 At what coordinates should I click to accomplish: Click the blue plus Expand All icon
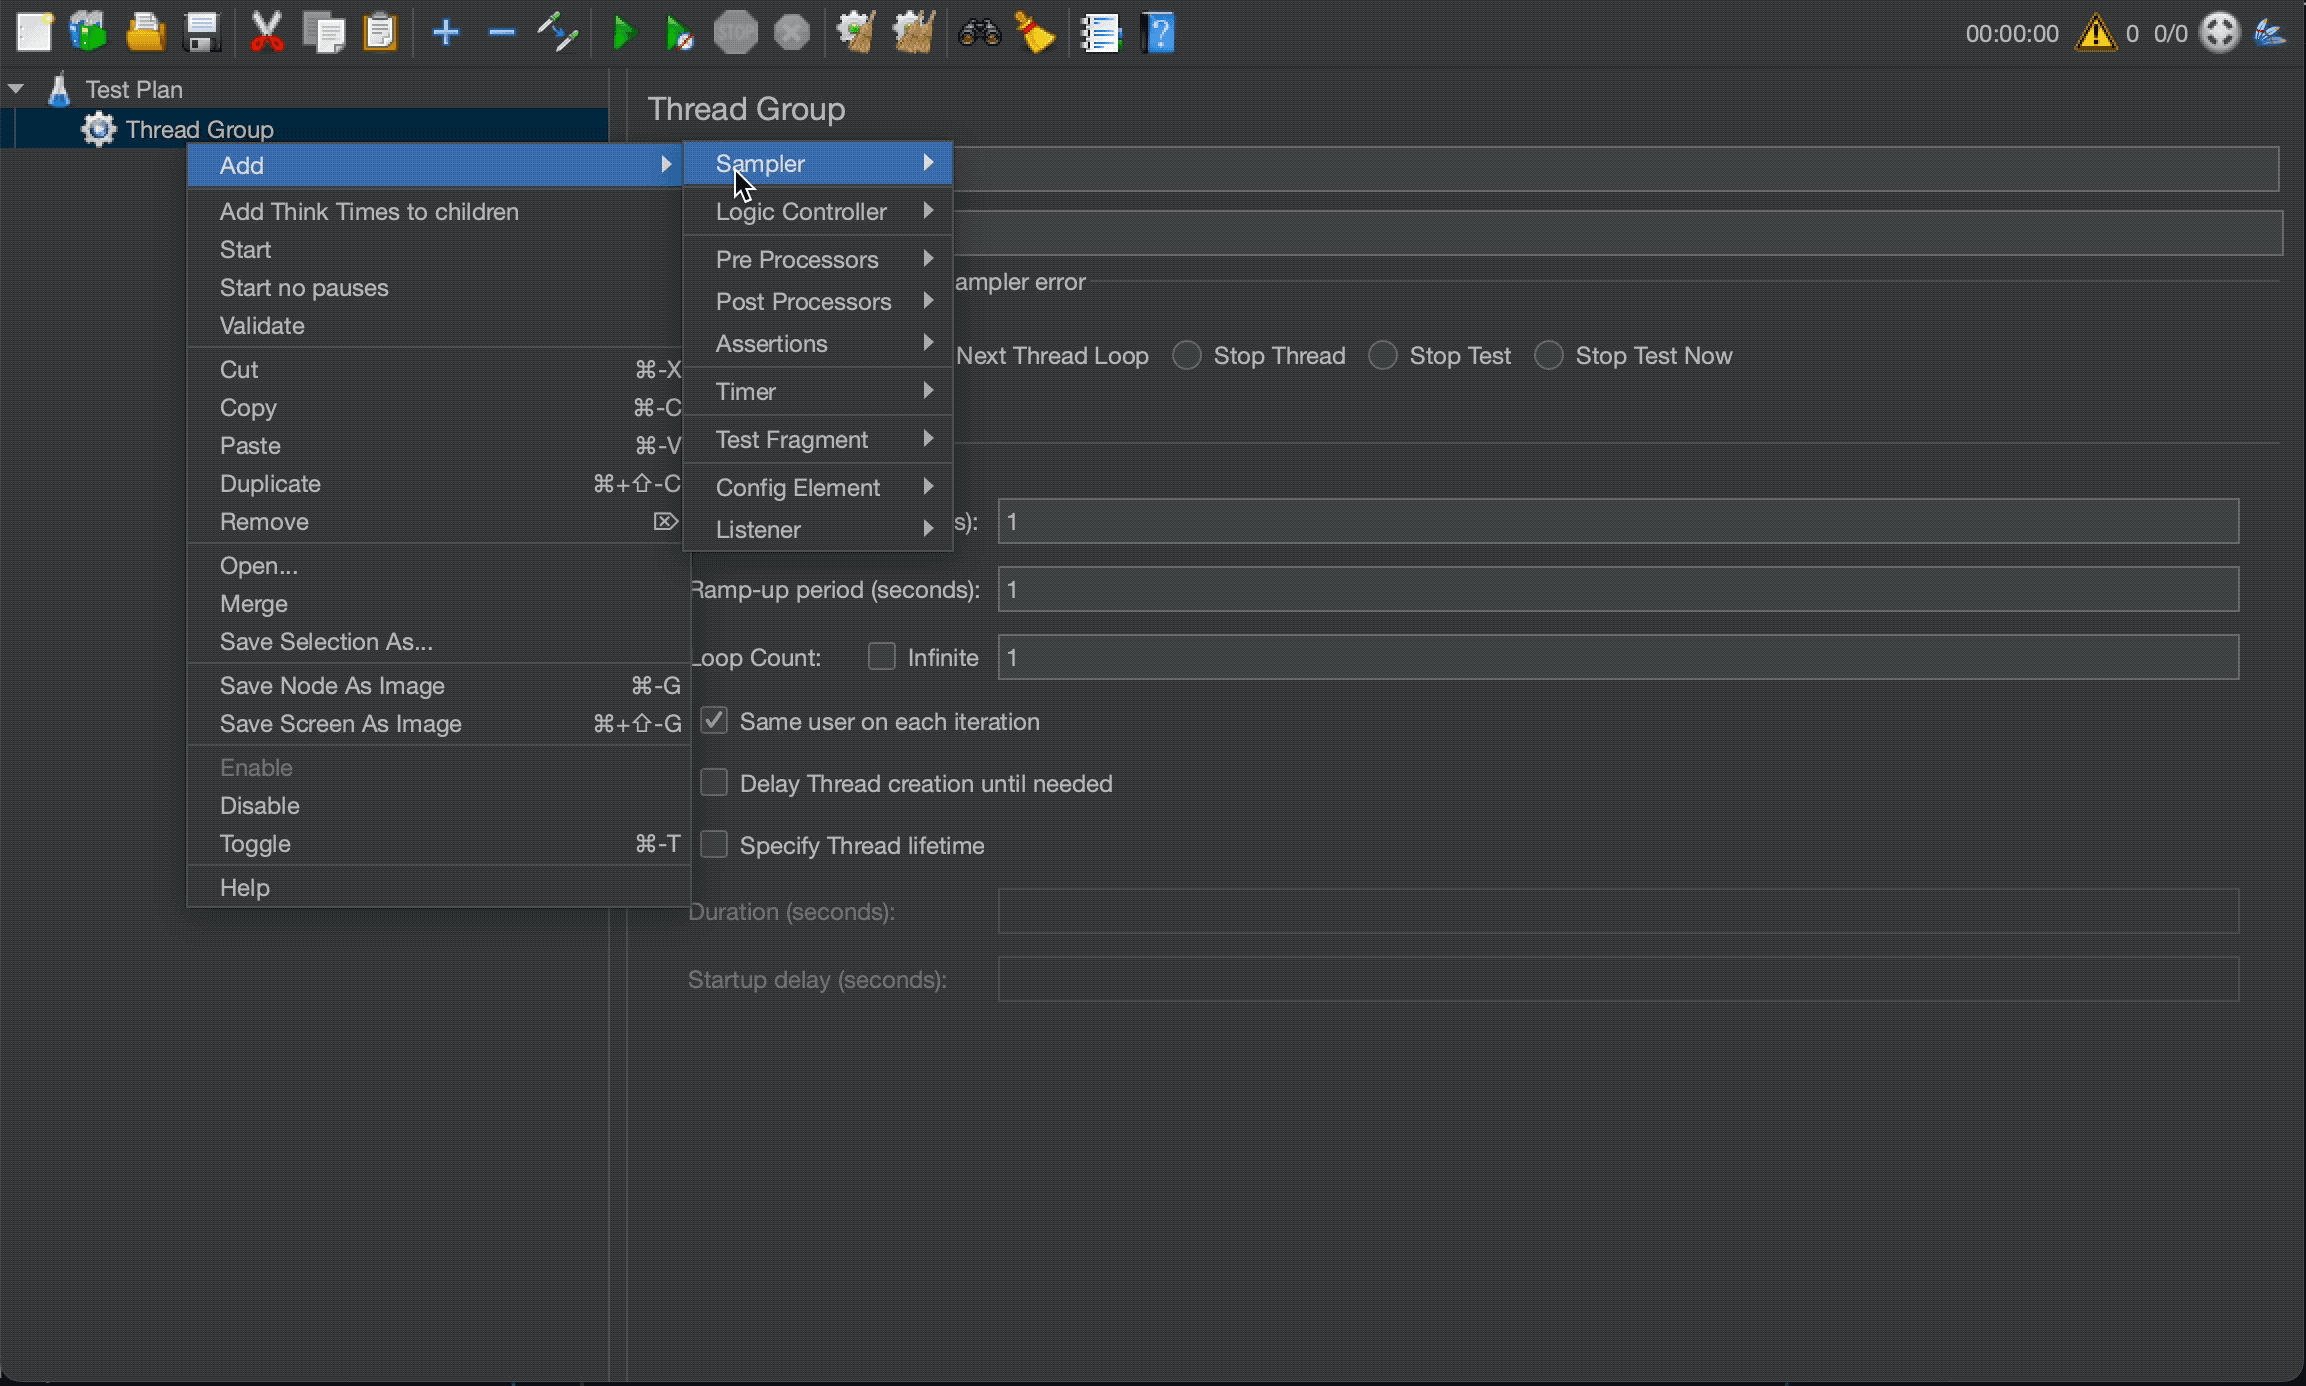tap(445, 33)
